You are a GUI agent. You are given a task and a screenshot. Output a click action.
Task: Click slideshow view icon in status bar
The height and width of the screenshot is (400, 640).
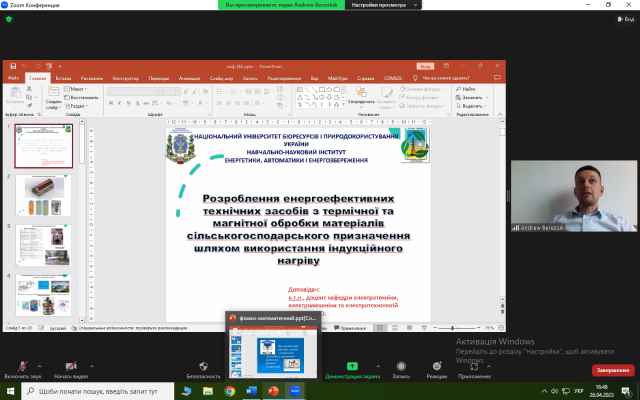click(424, 328)
